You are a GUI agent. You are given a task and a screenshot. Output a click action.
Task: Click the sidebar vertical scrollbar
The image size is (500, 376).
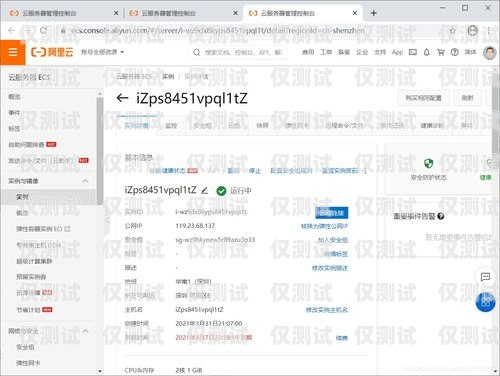click(x=100, y=150)
